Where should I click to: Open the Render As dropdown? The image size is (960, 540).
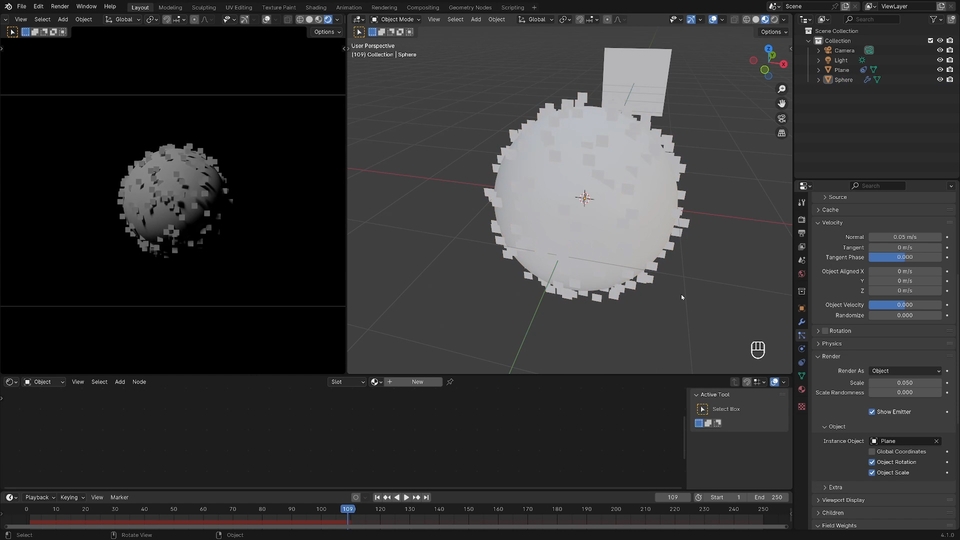(x=905, y=371)
